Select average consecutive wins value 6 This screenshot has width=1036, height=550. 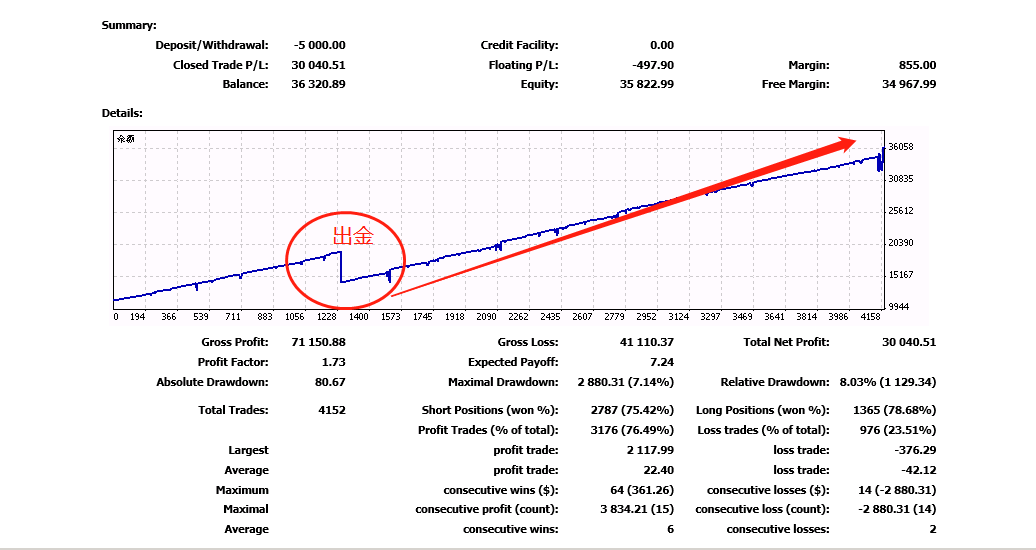(671, 529)
